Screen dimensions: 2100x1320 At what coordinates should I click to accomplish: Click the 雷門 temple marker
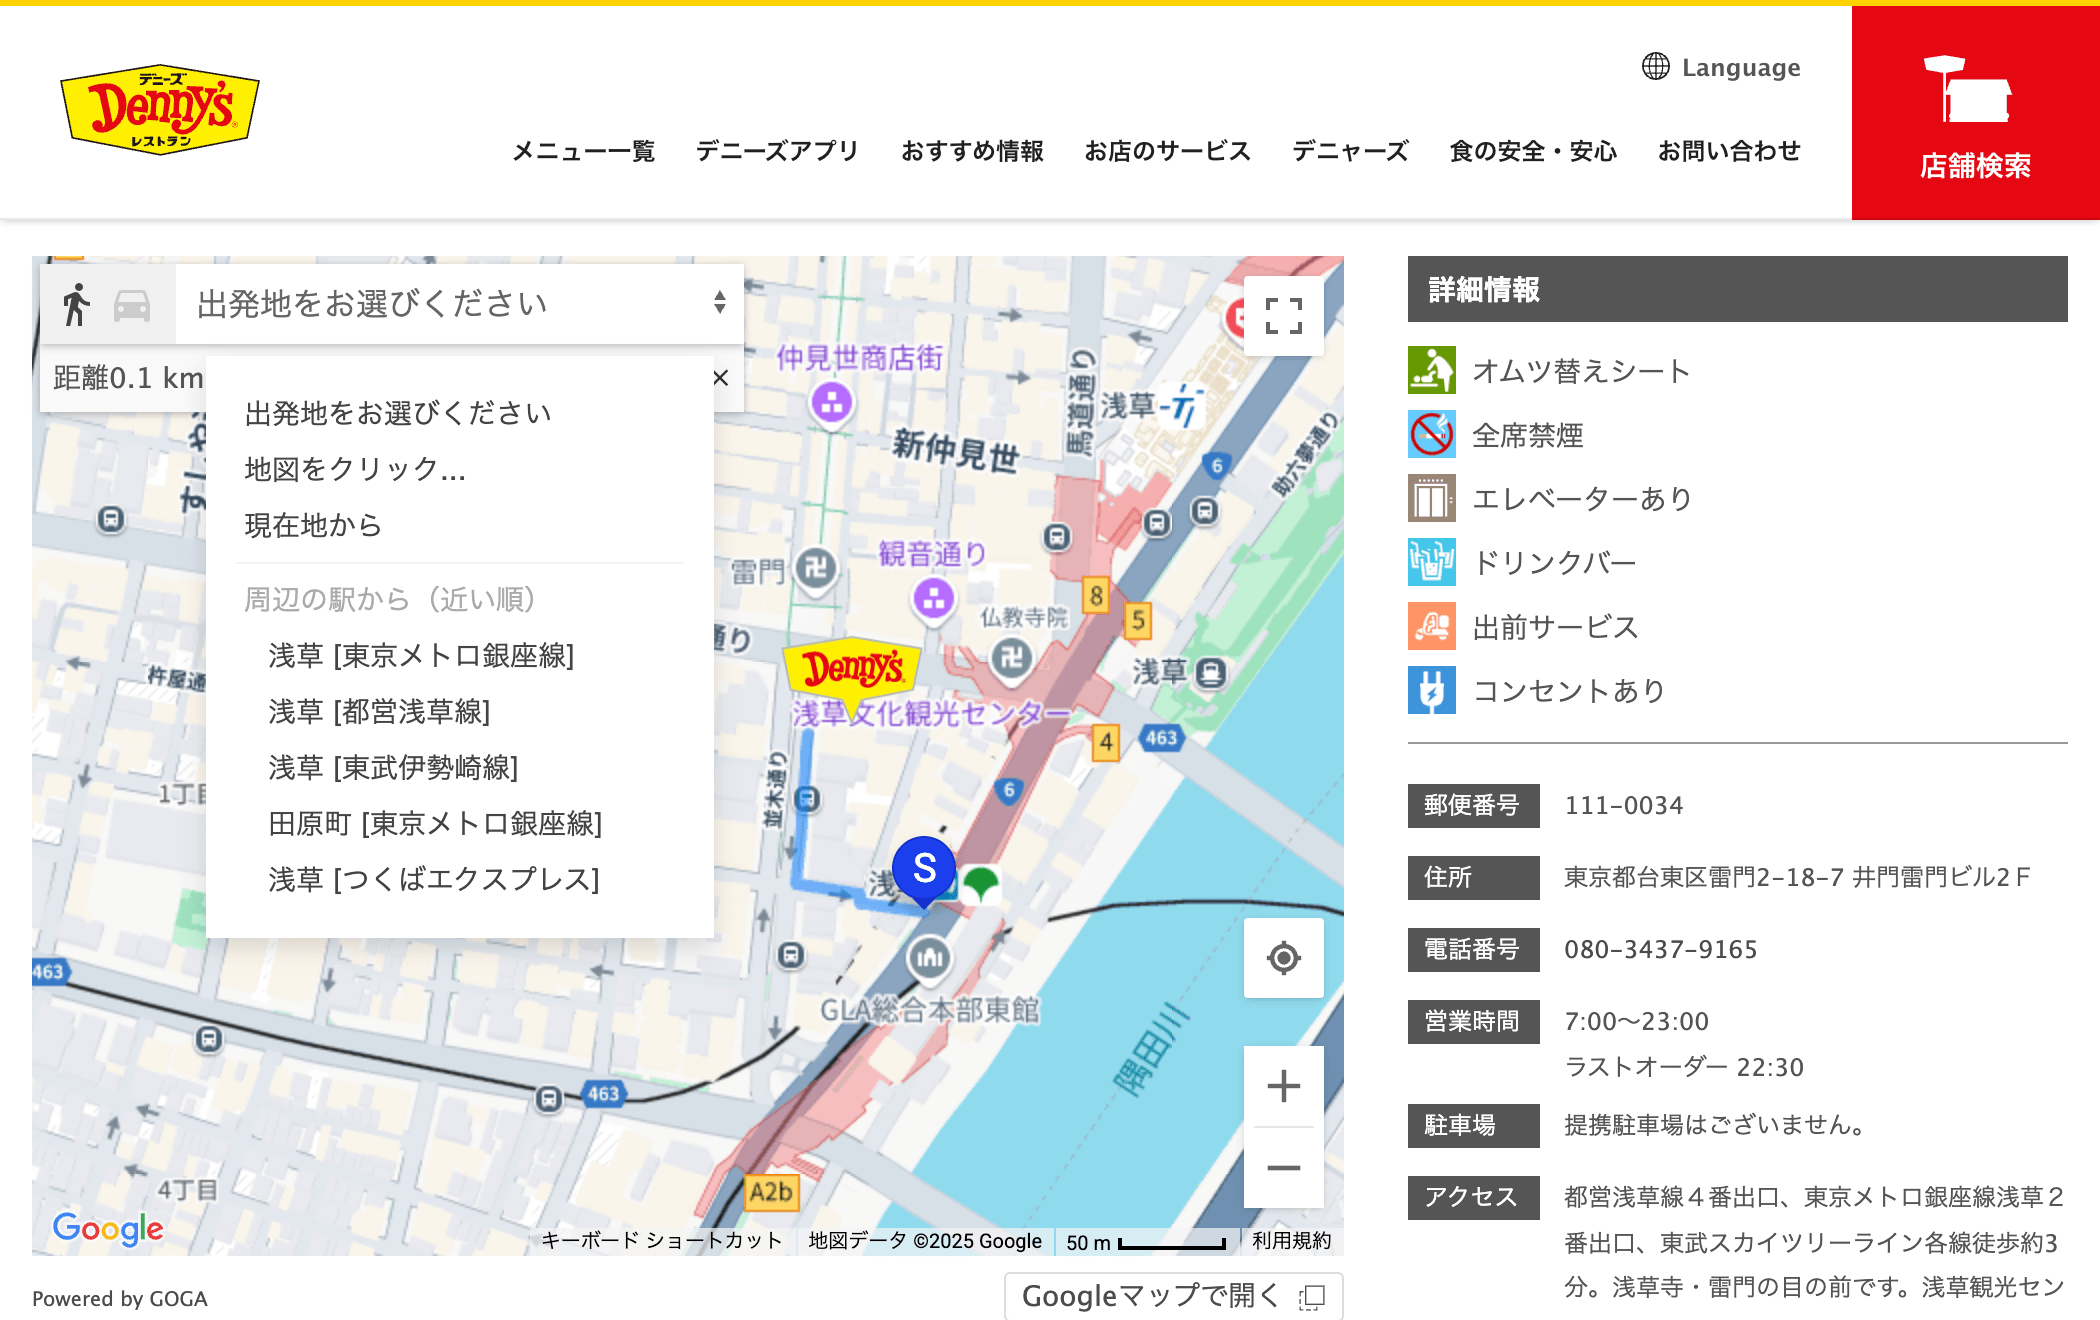click(x=816, y=570)
